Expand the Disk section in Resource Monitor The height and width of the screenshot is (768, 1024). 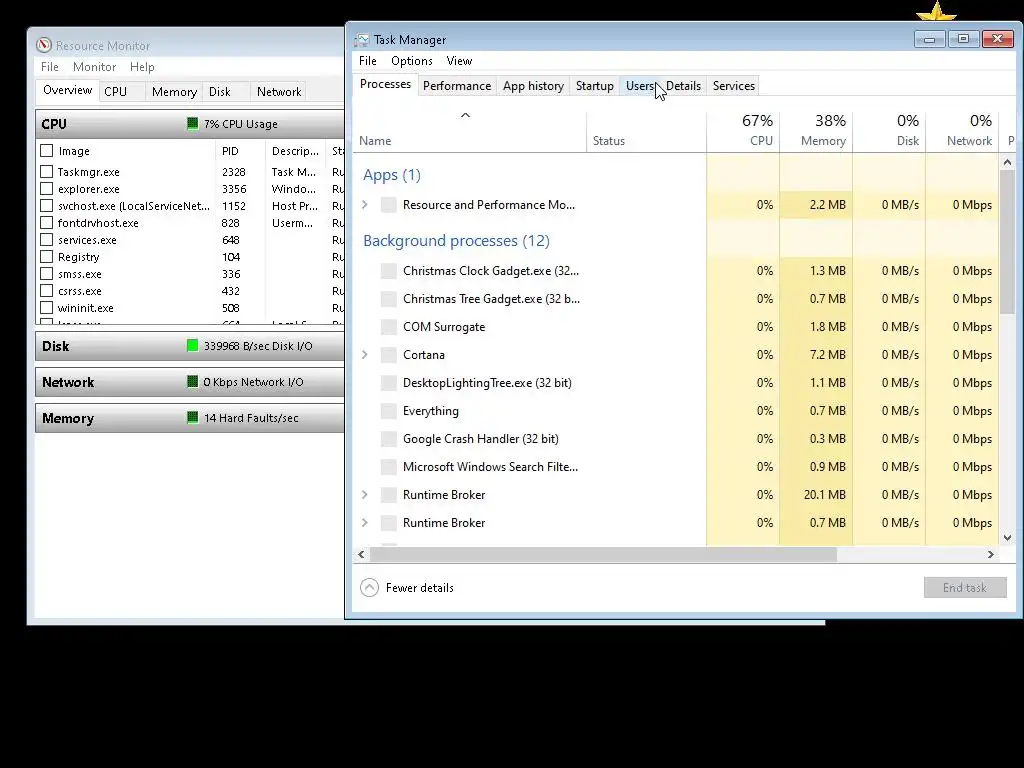[190, 346]
